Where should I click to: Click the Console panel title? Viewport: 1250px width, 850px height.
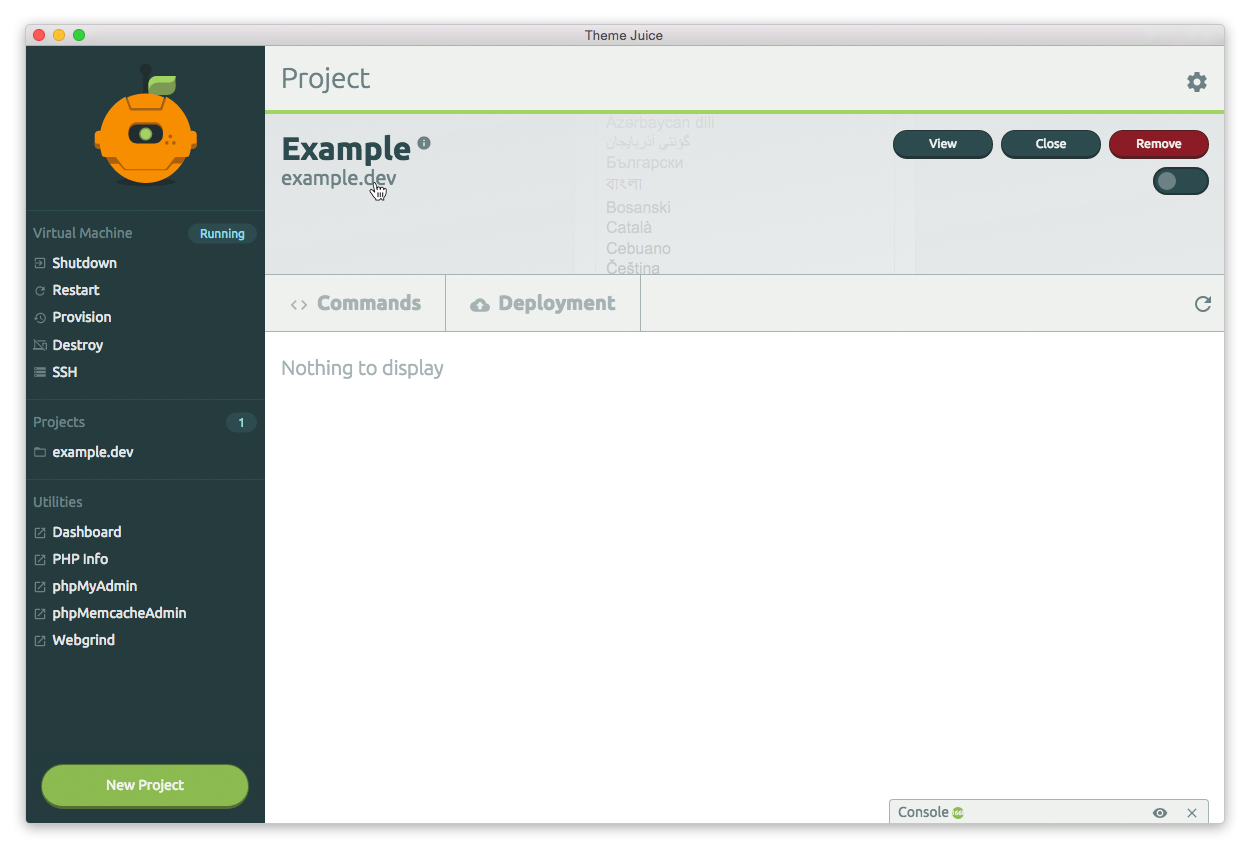click(x=923, y=812)
